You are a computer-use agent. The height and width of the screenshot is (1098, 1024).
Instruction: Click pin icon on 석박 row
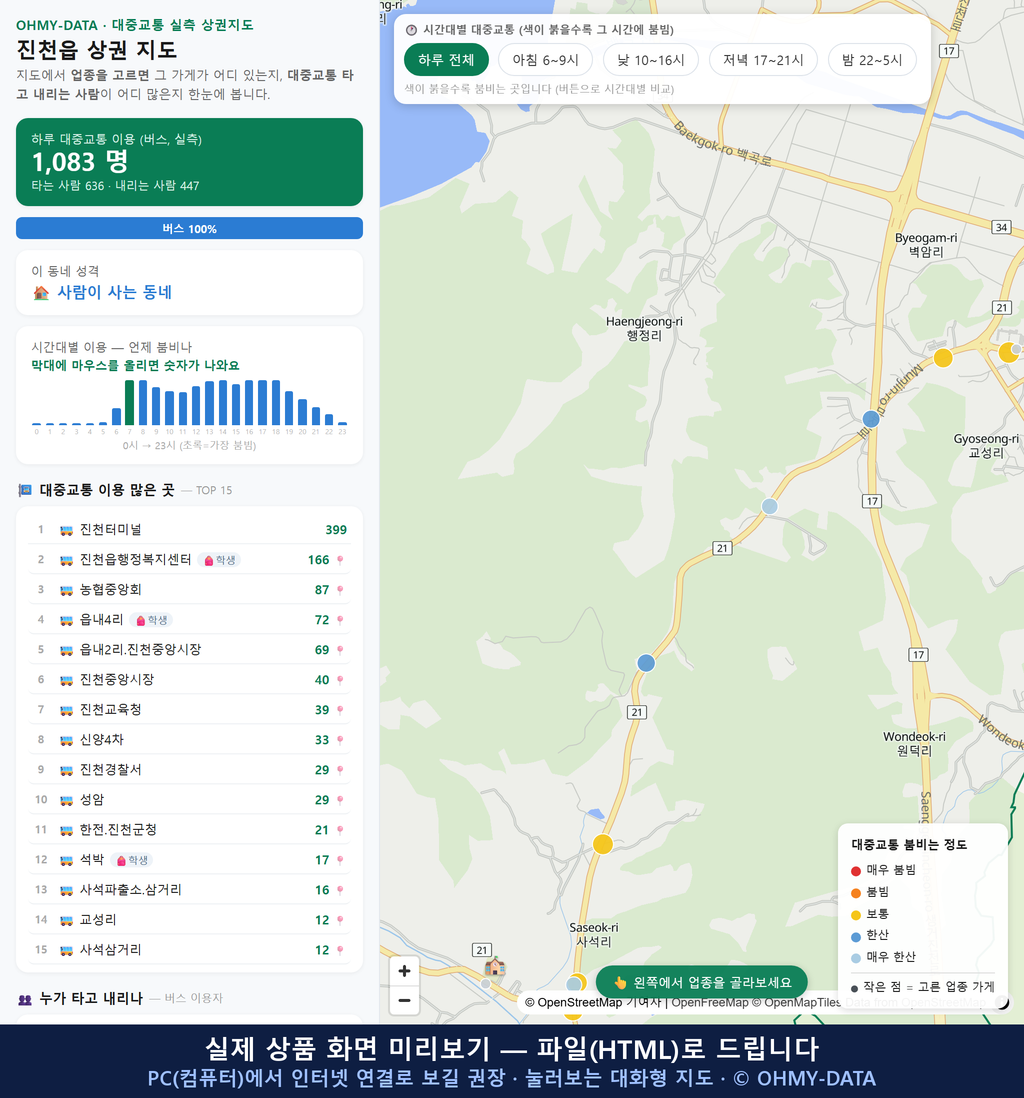340,861
